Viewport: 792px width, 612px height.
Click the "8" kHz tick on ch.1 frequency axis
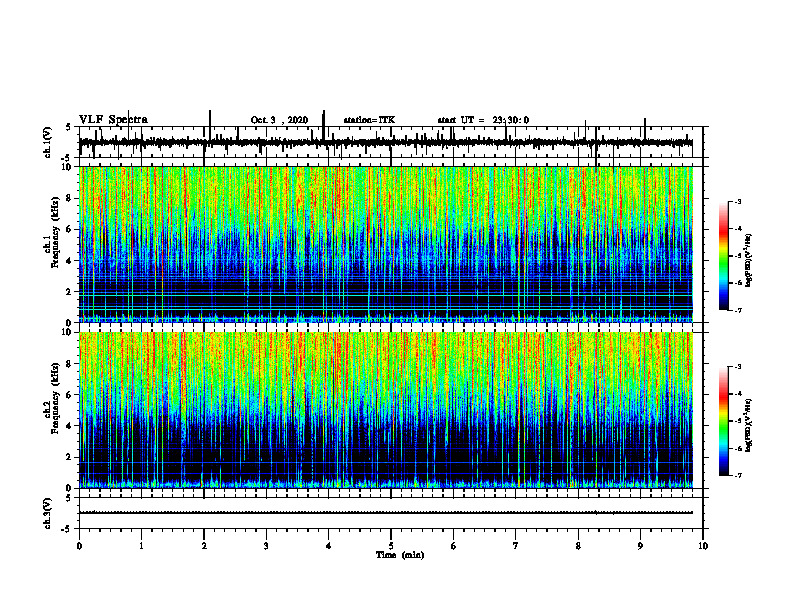click(71, 198)
